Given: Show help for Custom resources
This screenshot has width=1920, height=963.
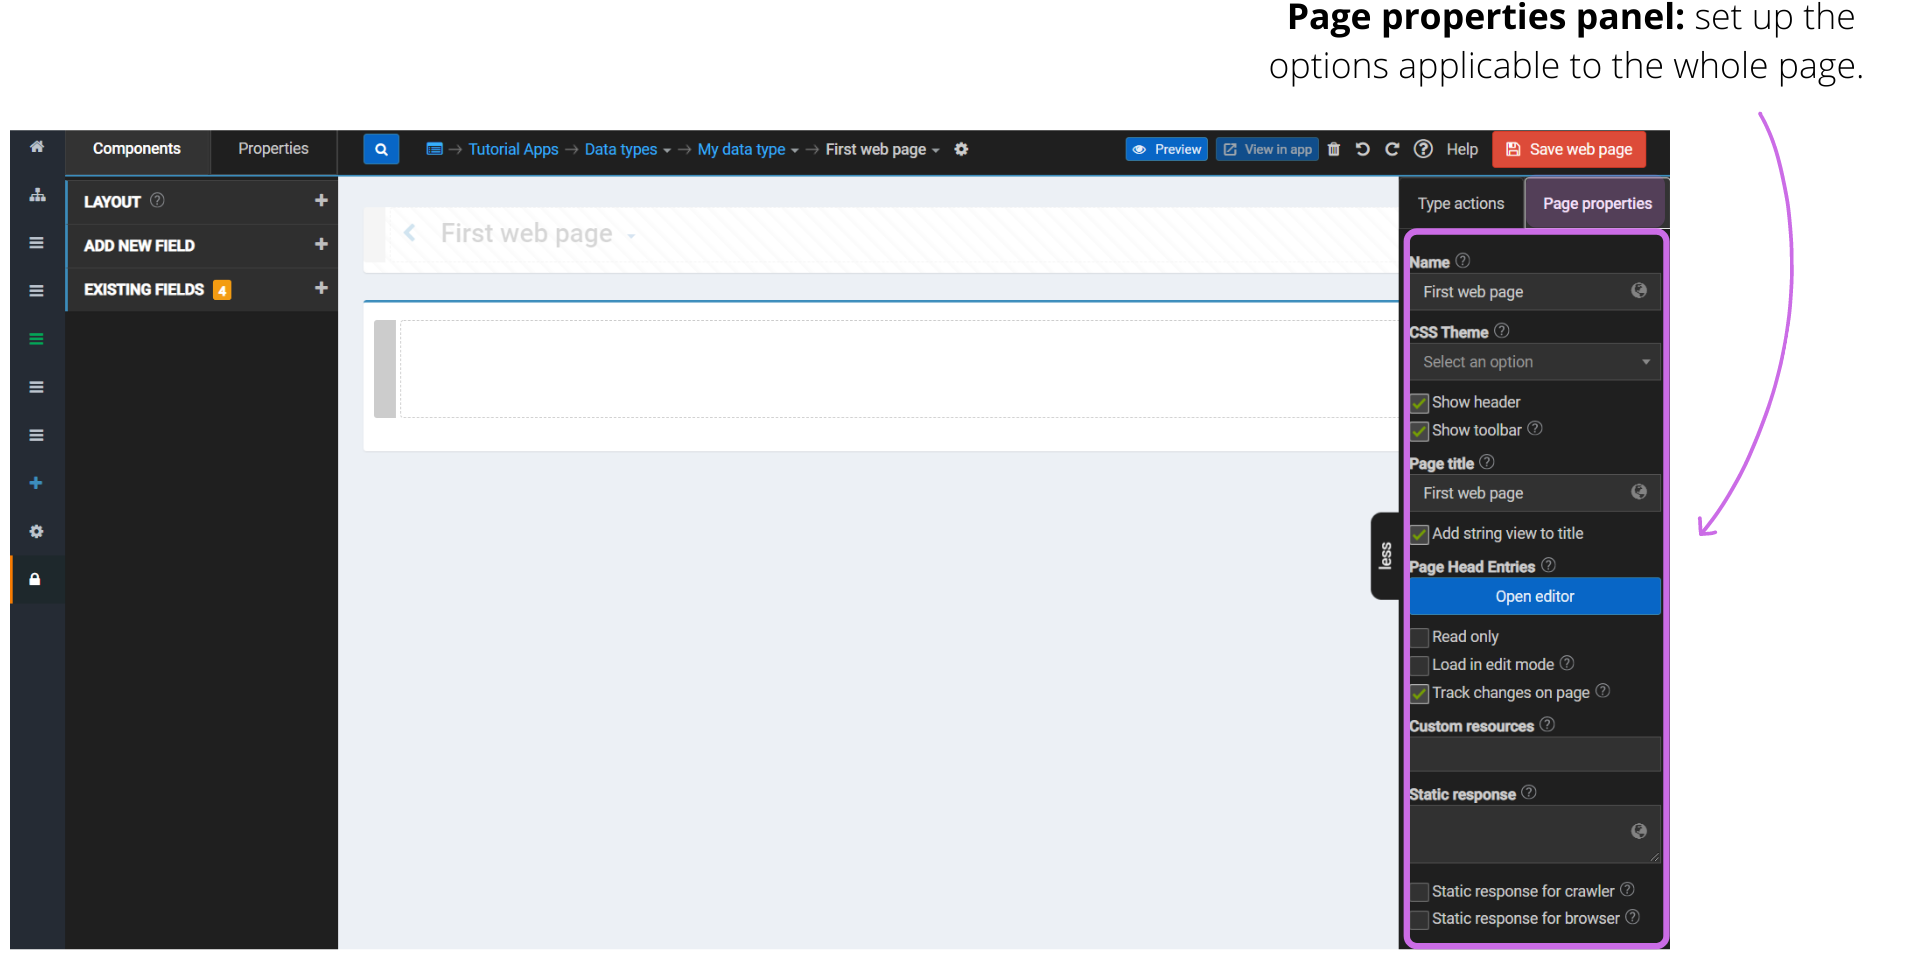Looking at the screenshot, I should pyautogui.click(x=1547, y=724).
